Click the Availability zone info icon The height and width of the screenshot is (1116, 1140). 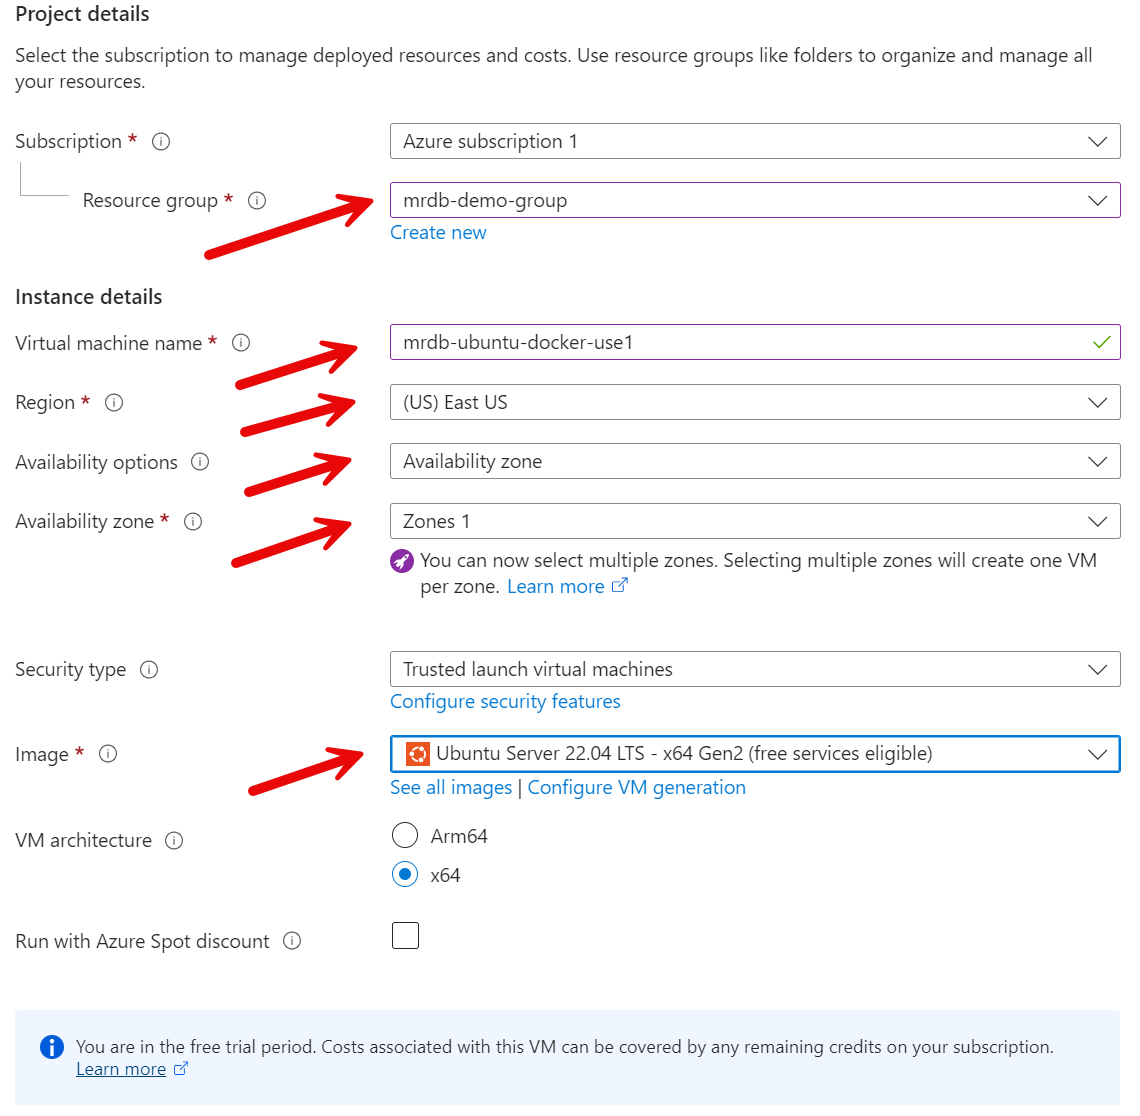(x=193, y=521)
